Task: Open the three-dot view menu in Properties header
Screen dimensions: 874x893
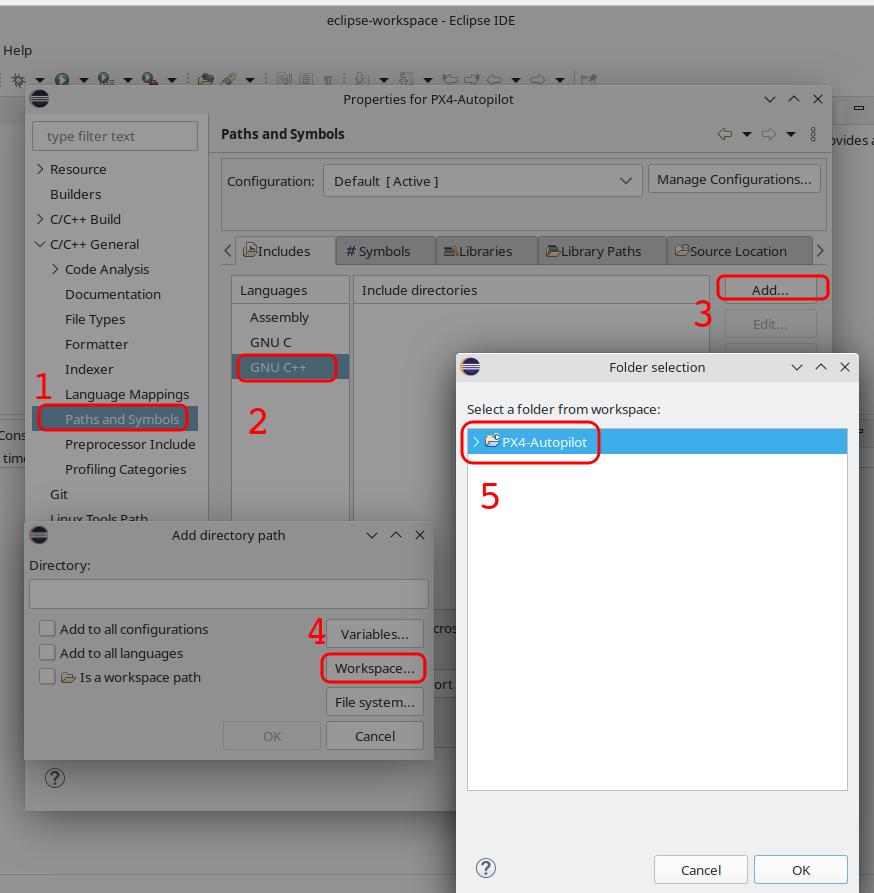Action: click(x=813, y=134)
